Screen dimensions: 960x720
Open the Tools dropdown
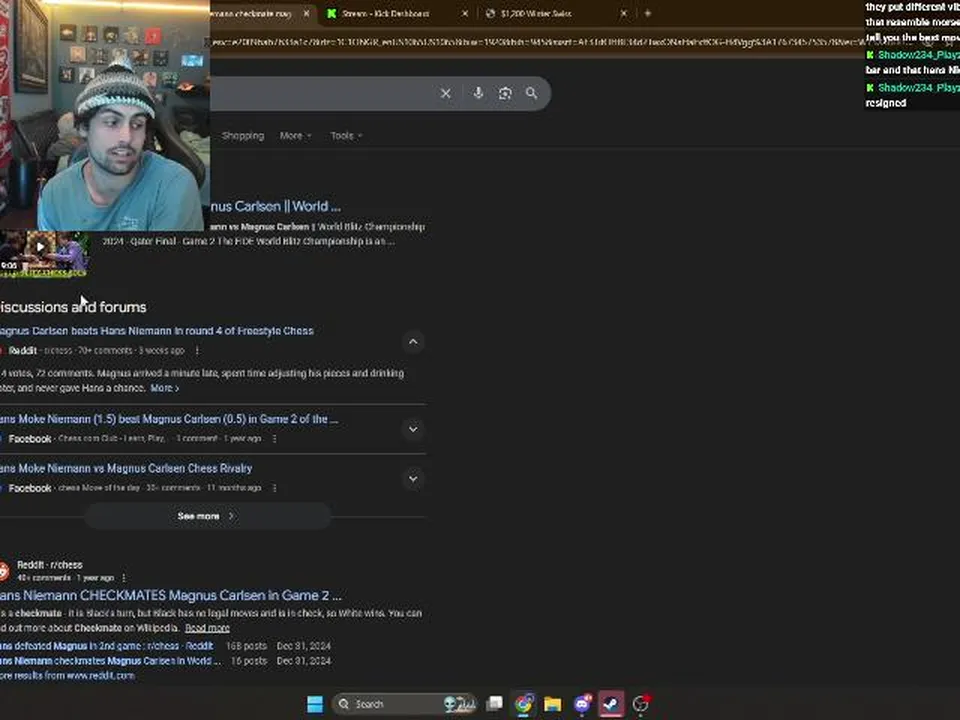click(347, 136)
